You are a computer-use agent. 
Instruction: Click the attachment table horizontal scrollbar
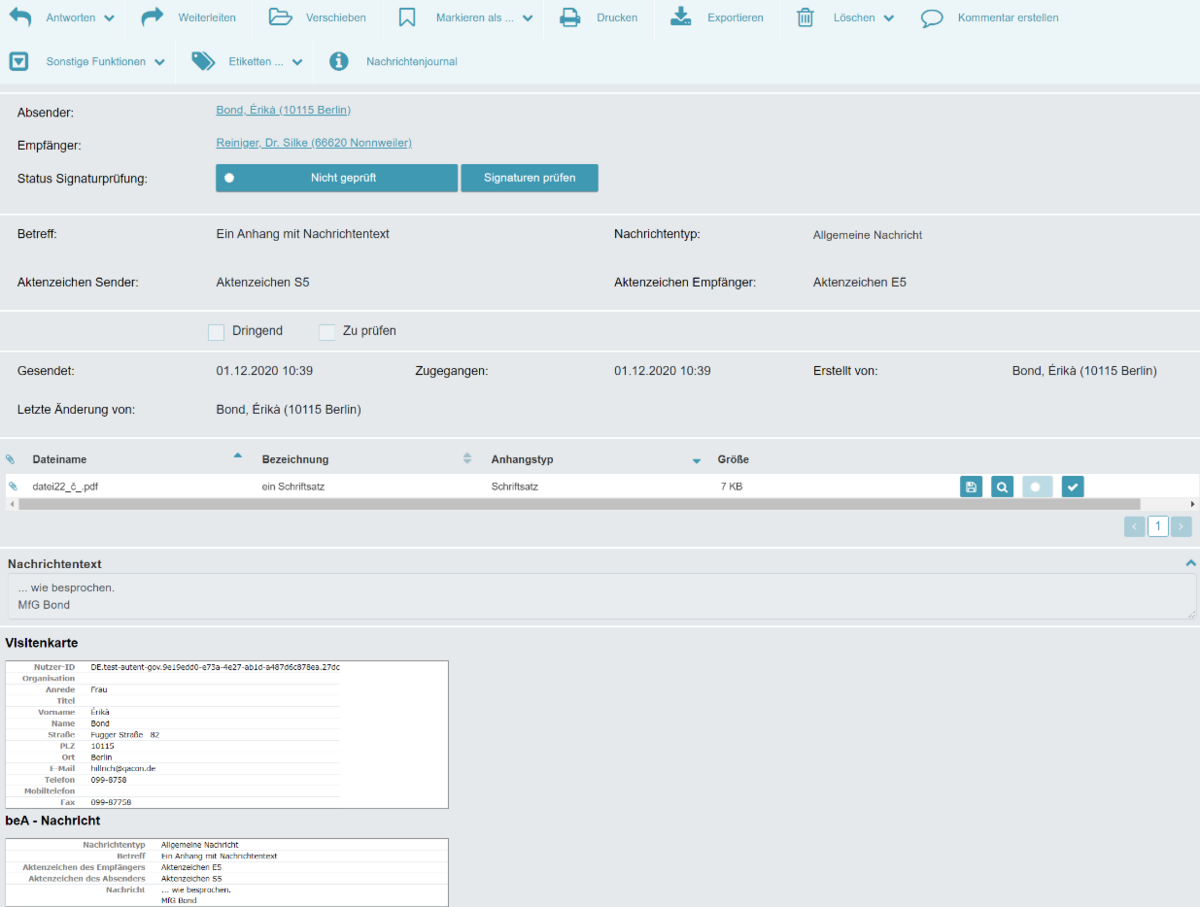click(x=579, y=504)
